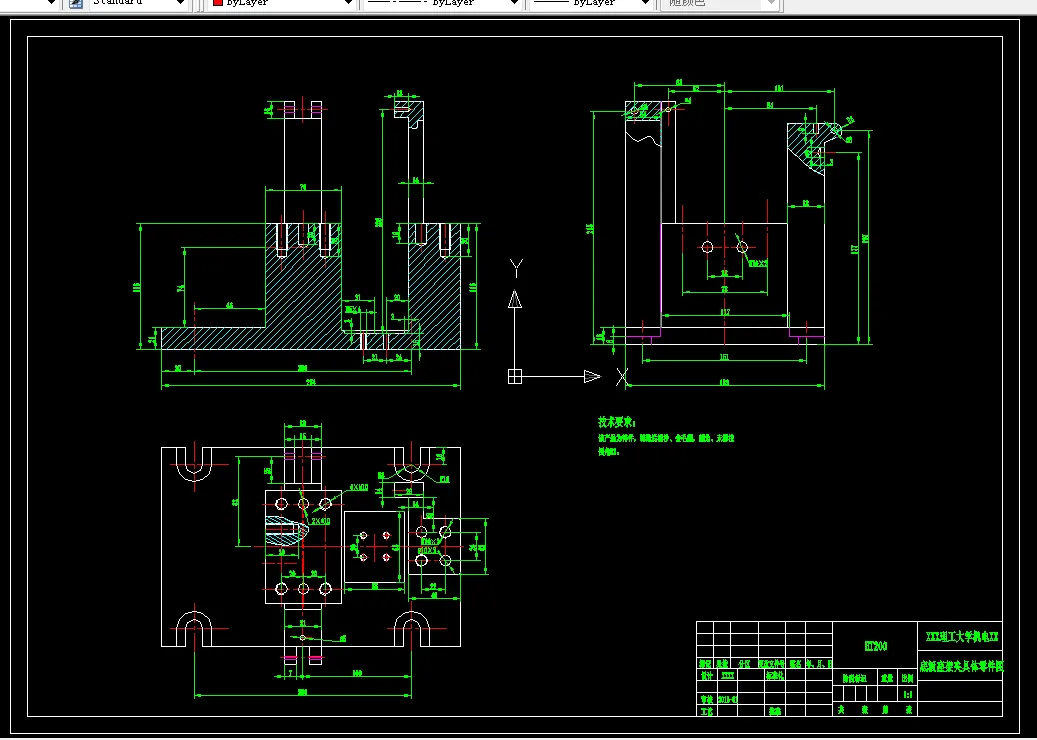Select the 74 vertical dimension in front view
The image size is (1037, 740).
click(x=181, y=288)
